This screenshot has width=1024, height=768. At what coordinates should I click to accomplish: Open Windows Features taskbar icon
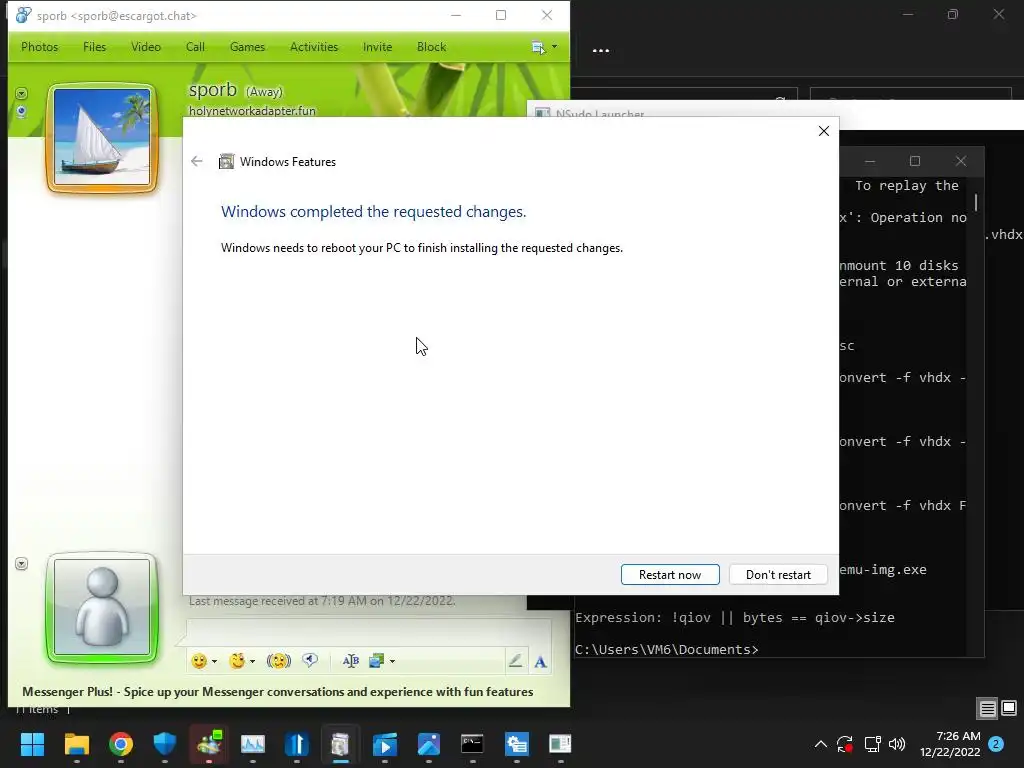coord(340,744)
